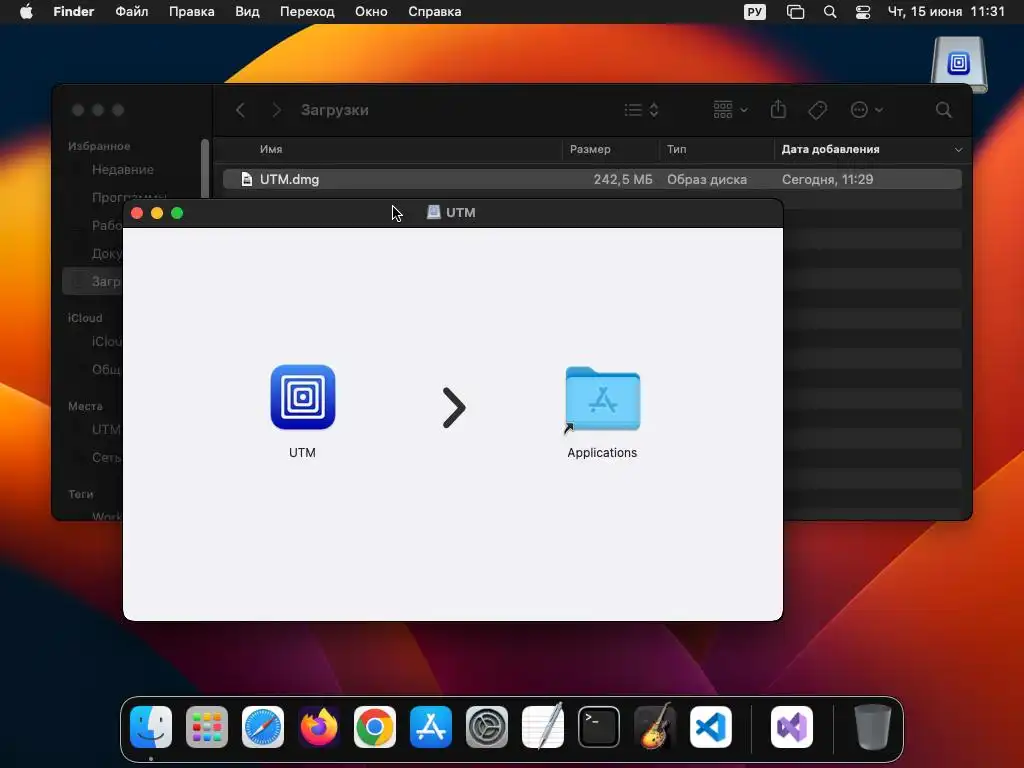Open the Правка menu
Viewport: 1024px width, 768px height.
coord(191,12)
